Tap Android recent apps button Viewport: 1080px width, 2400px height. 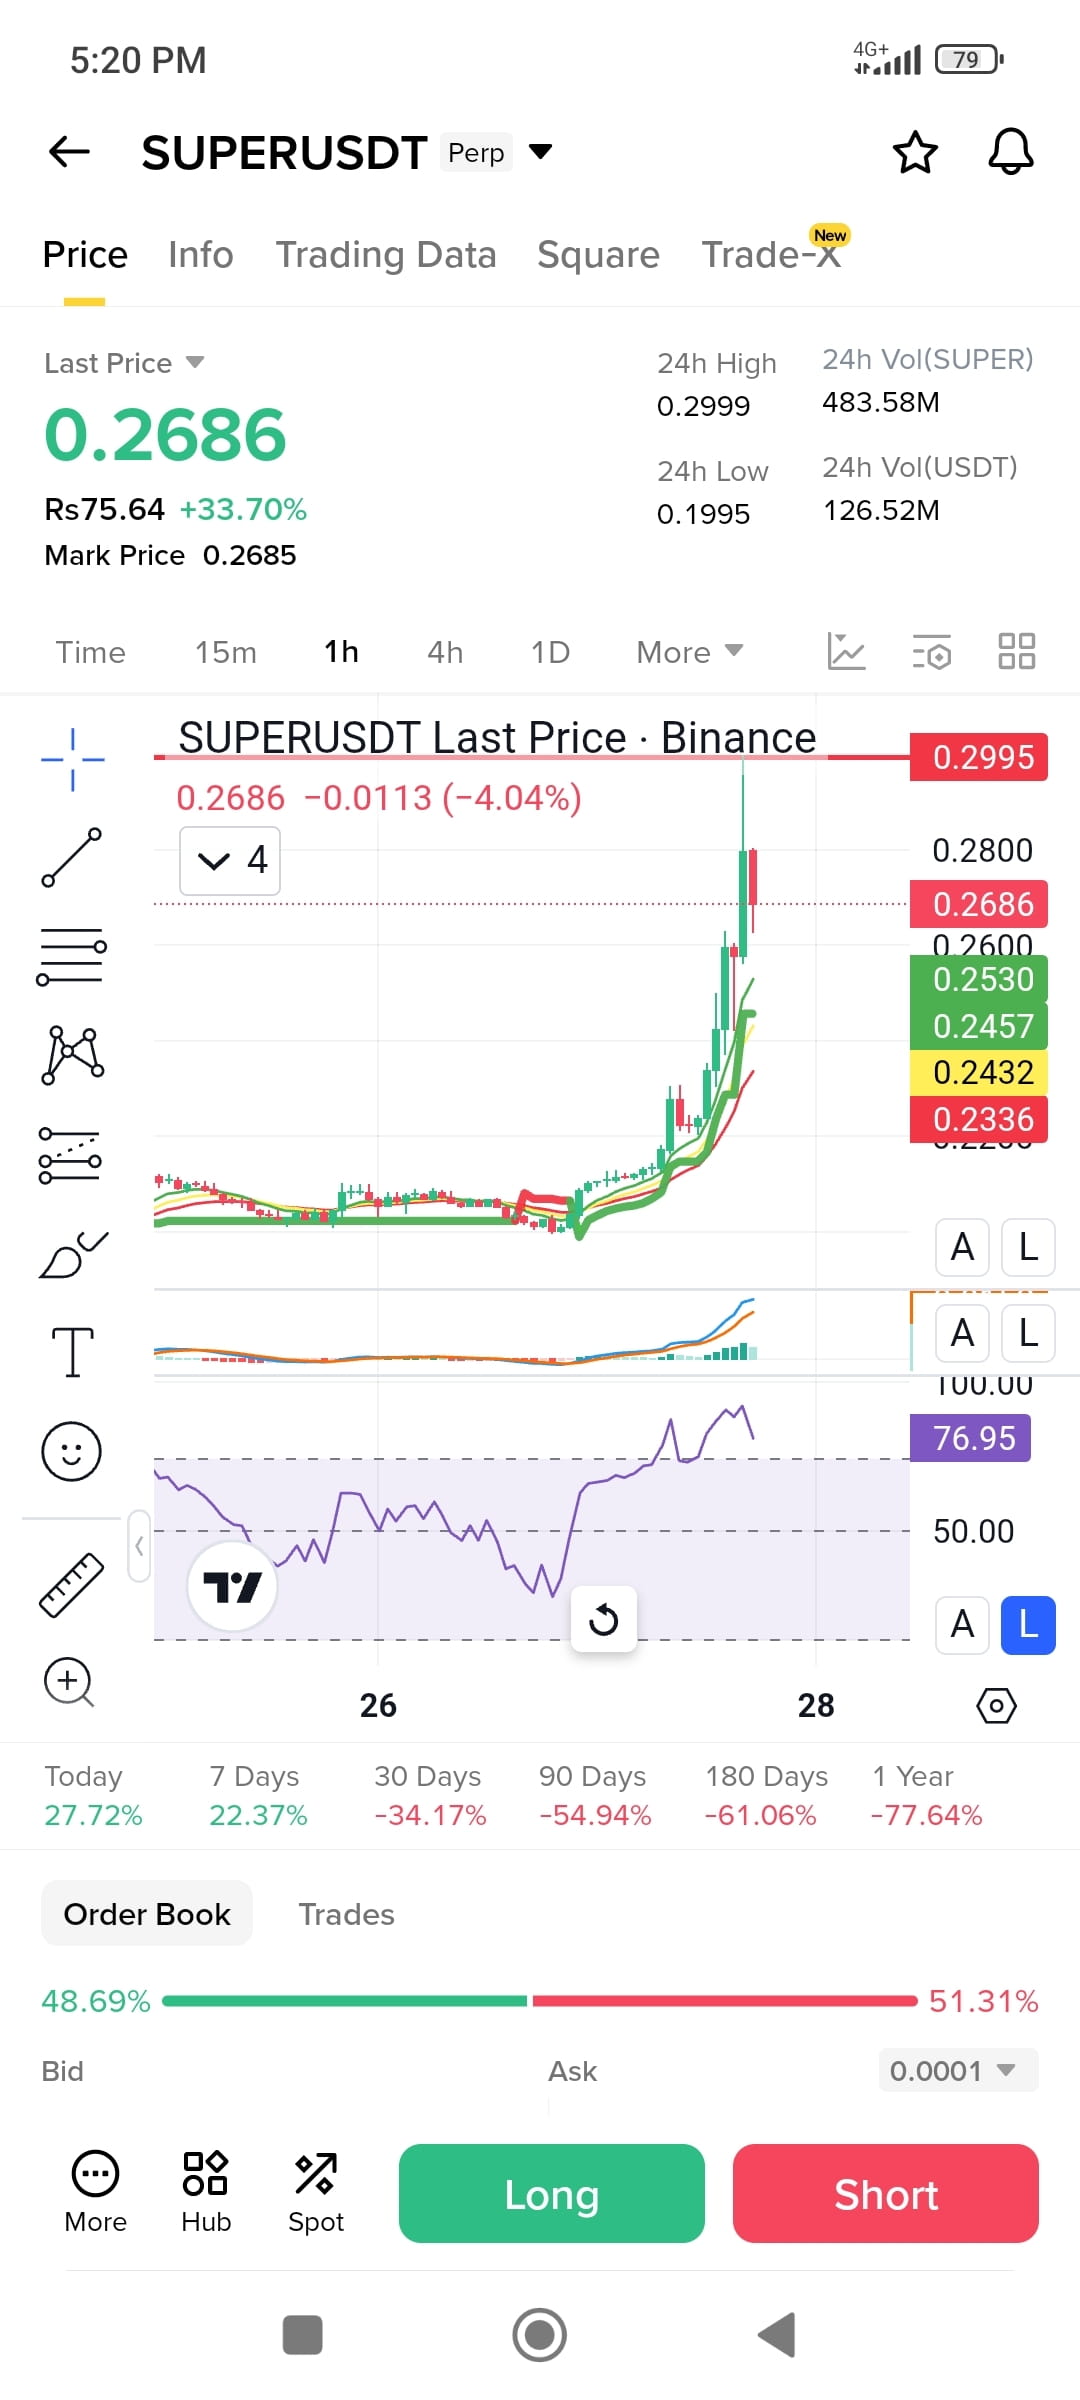[303, 2335]
